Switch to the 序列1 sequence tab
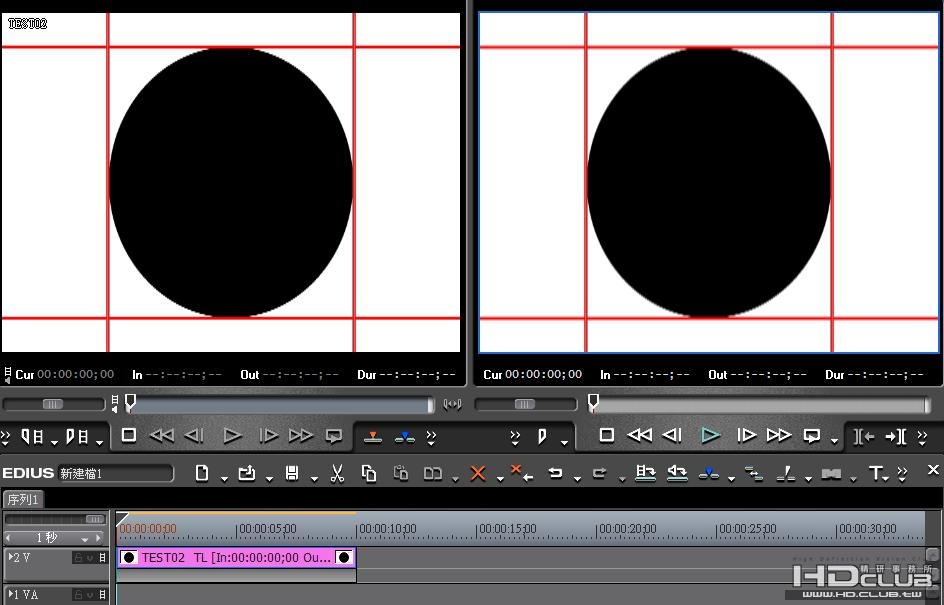Viewport: 944px width, 605px height. [x=23, y=500]
